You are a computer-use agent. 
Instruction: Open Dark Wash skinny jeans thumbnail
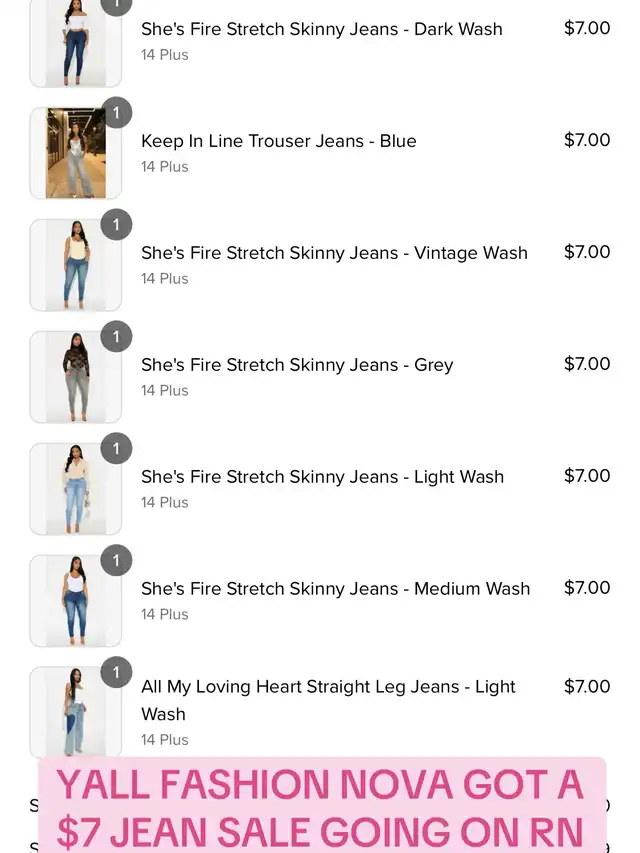click(75, 44)
